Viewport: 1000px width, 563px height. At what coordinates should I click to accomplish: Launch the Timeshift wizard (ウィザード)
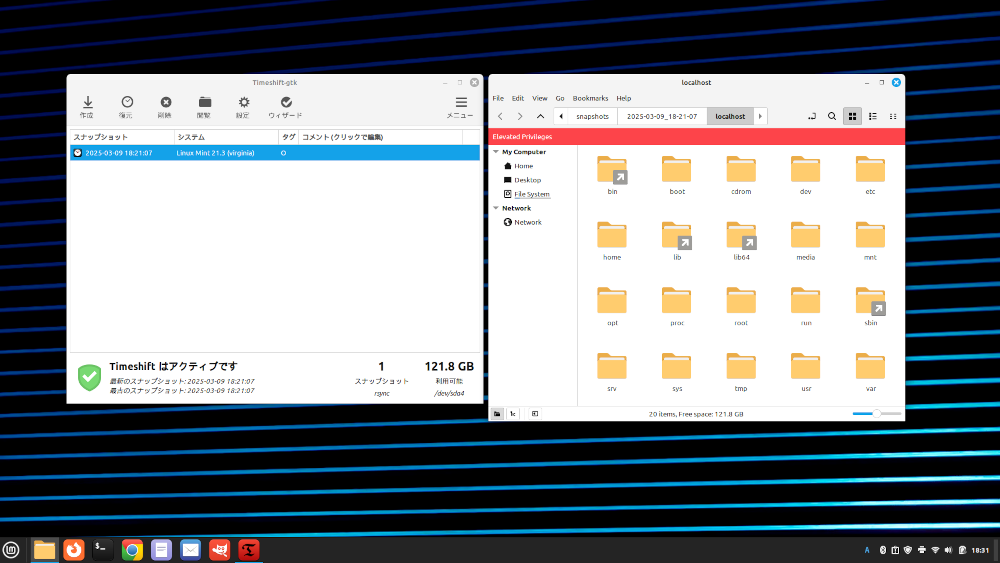click(286, 106)
